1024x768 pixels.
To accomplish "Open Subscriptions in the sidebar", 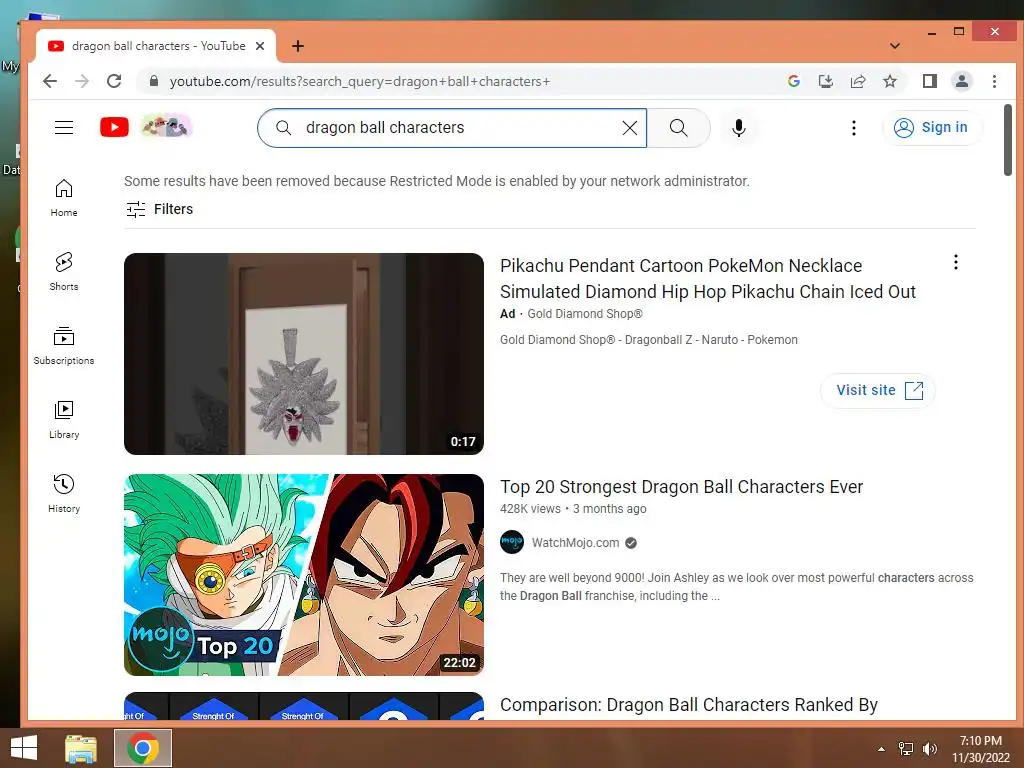I will 64,345.
